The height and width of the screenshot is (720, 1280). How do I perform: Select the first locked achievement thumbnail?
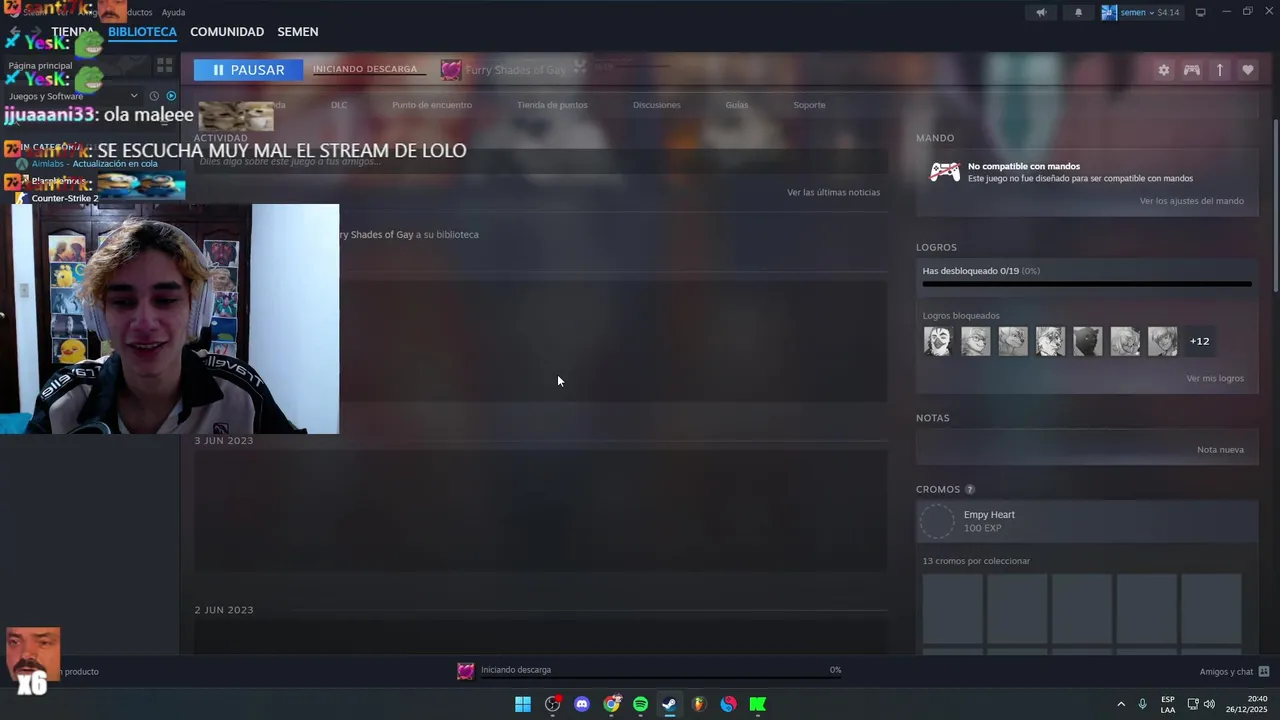click(938, 342)
